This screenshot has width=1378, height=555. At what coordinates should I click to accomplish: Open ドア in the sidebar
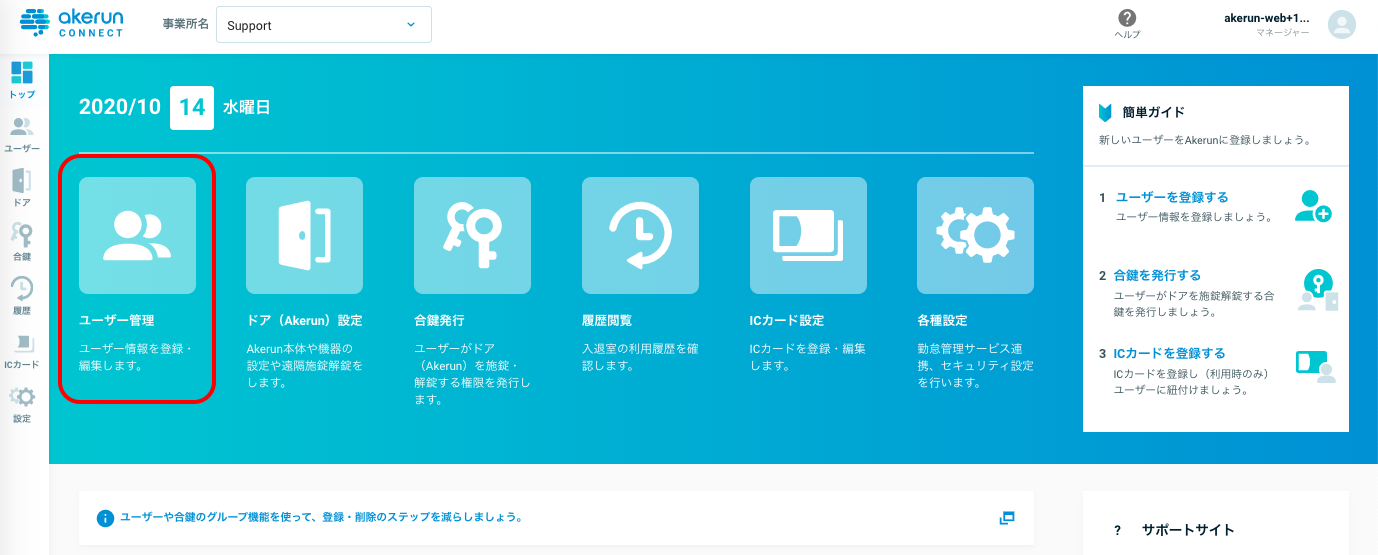click(22, 188)
